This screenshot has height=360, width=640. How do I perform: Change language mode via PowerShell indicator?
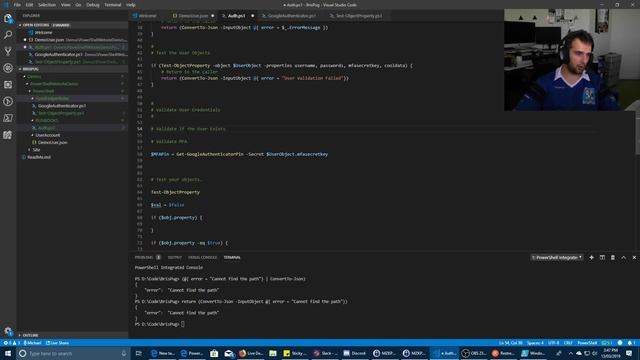[587, 343]
